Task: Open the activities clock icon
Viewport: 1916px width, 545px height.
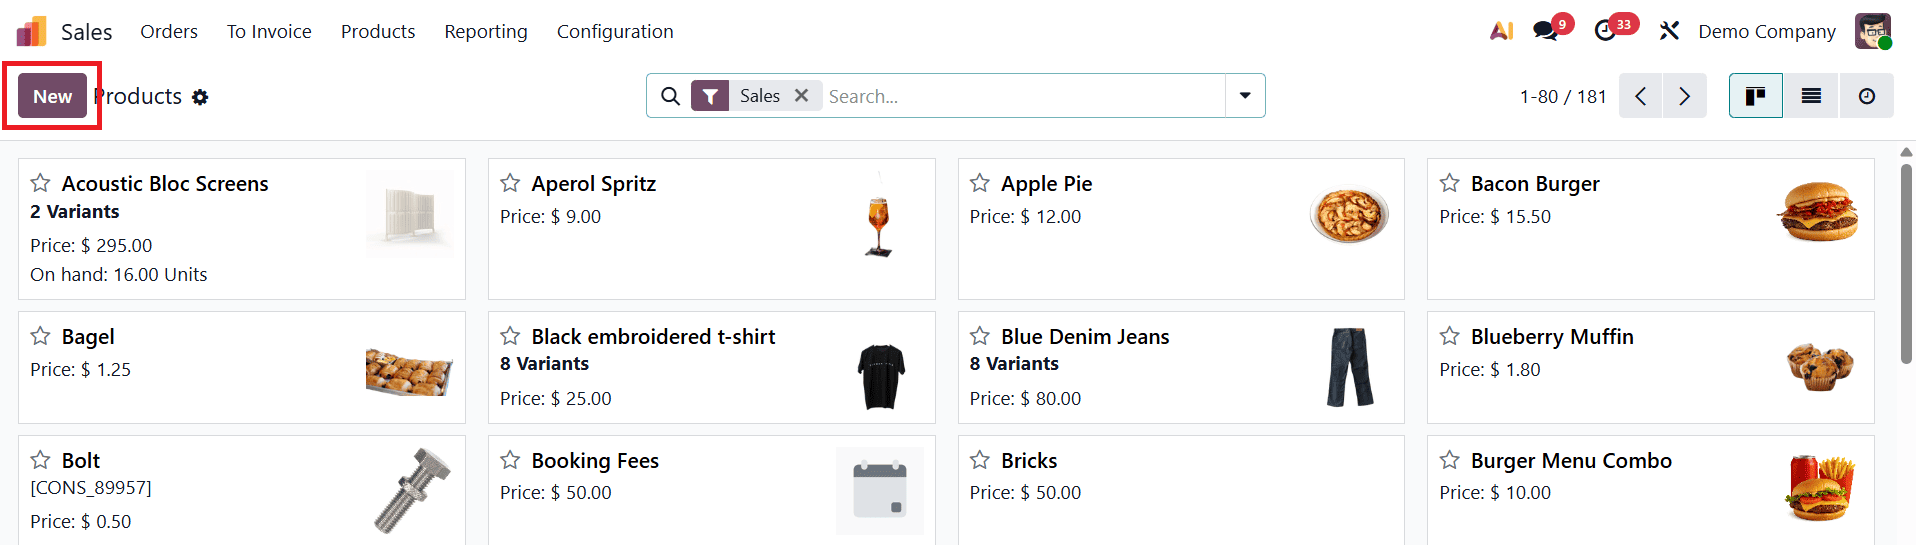Action: (x=1605, y=31)
